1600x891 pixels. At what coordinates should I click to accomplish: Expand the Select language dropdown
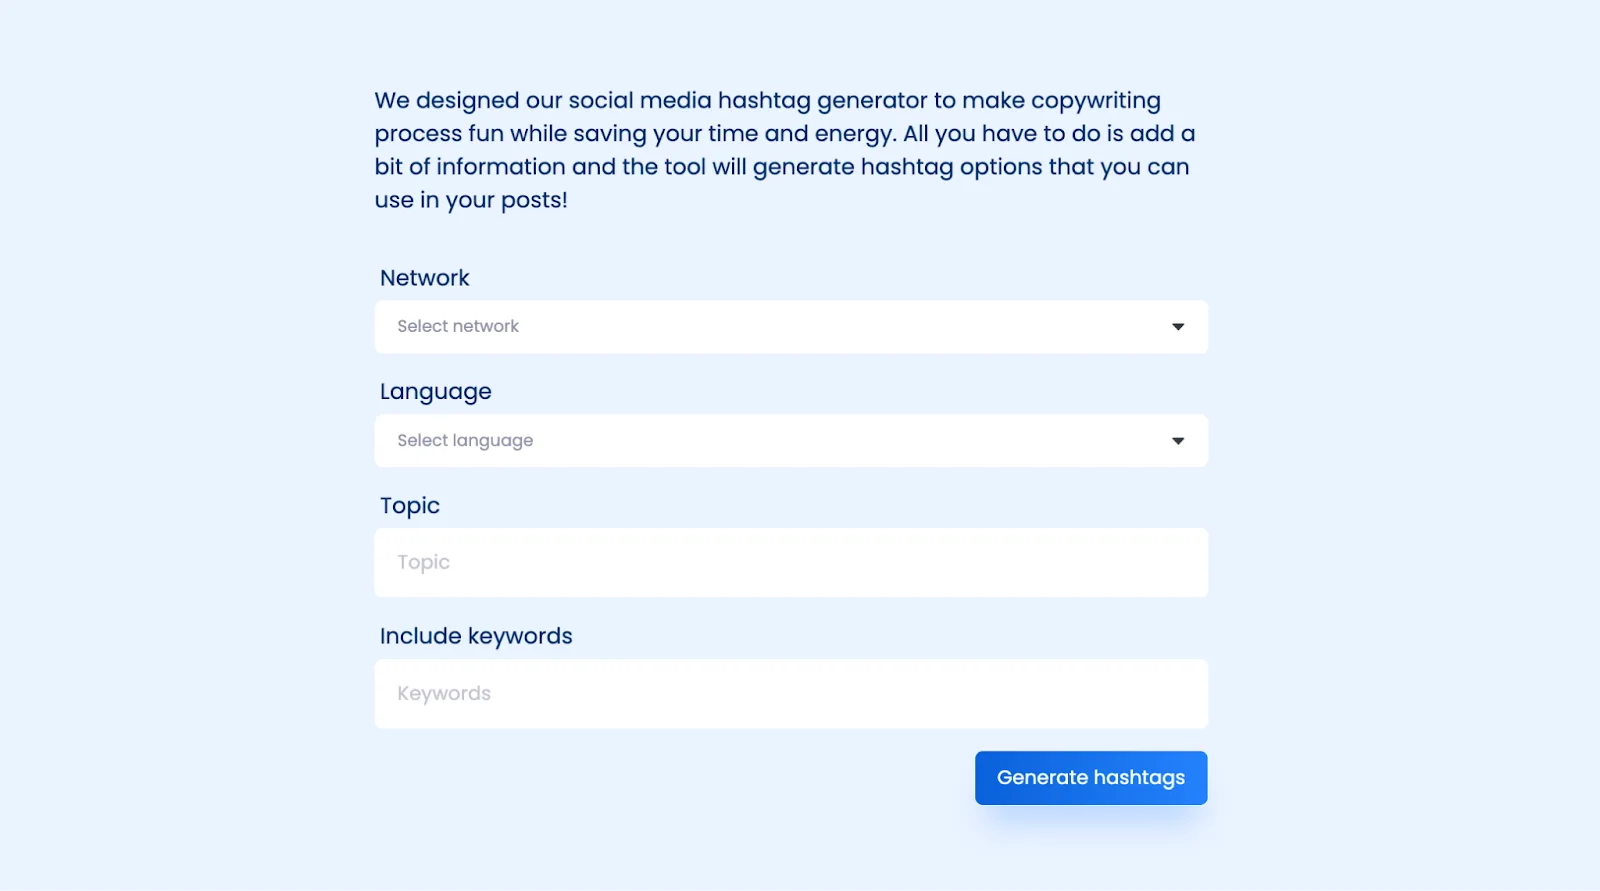790,440
